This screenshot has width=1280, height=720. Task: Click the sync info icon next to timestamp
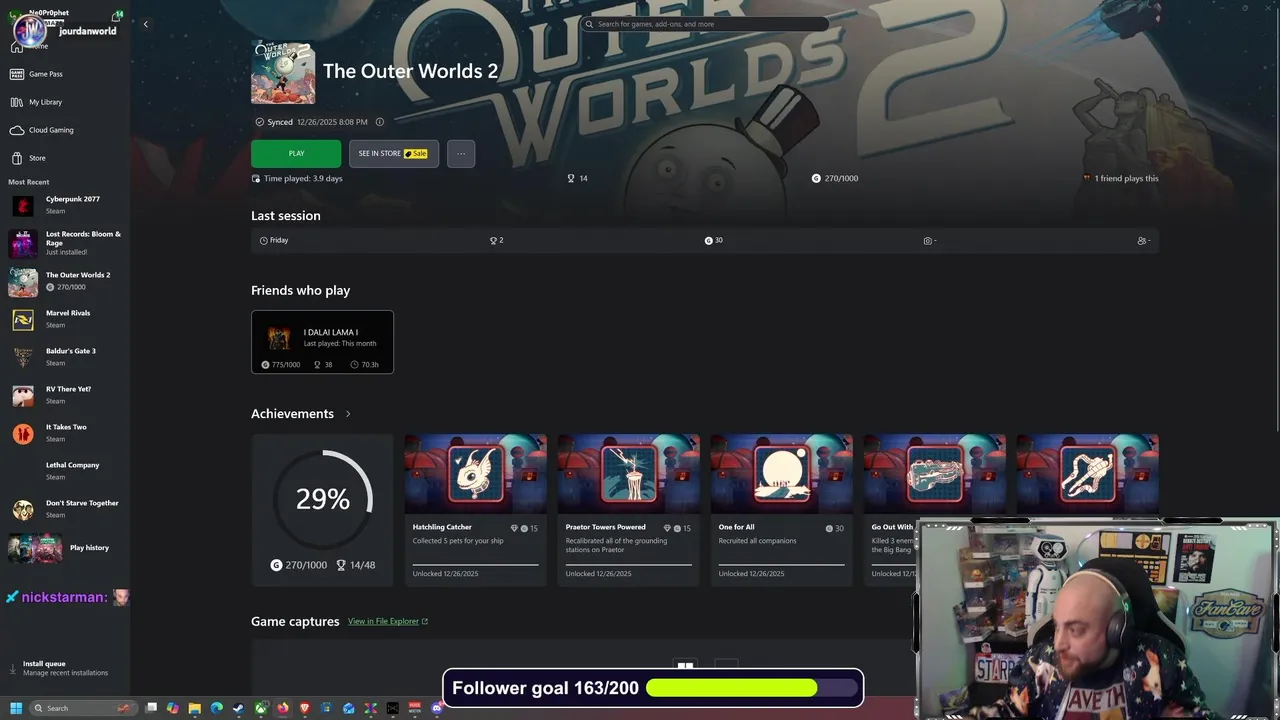(380, 122)
